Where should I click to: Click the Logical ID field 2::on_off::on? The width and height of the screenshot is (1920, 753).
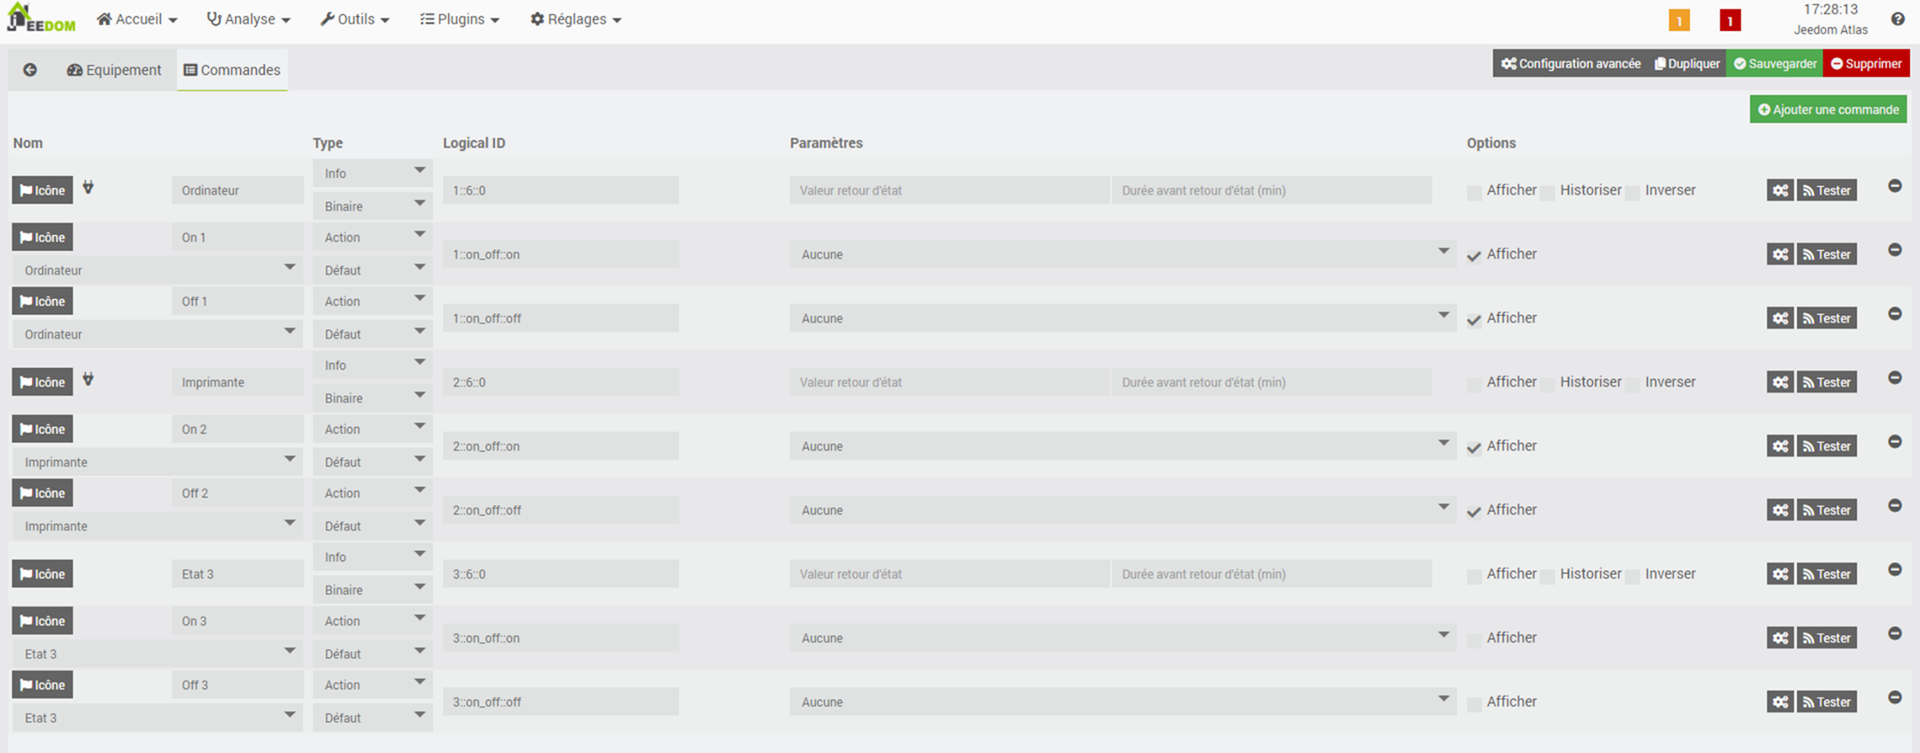click(561, 446)
